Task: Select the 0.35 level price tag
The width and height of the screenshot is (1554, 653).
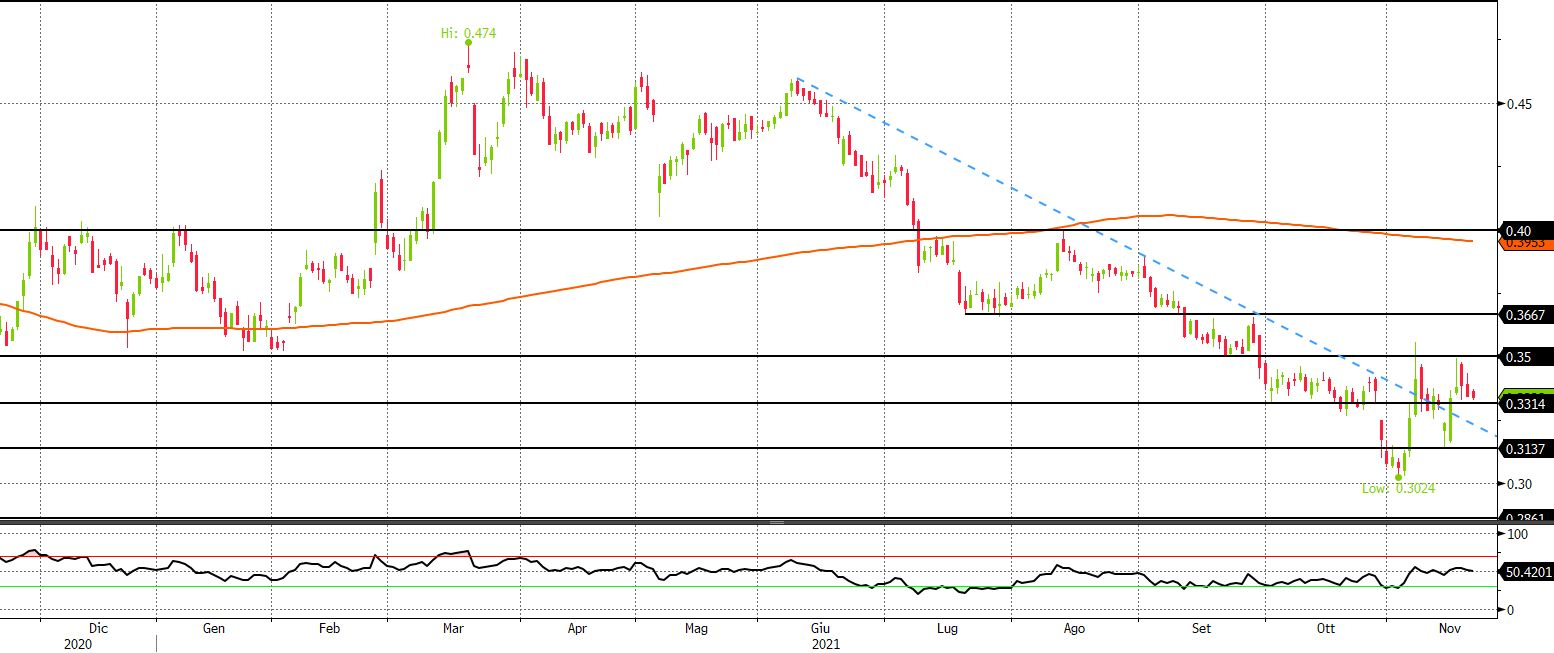Action: tap(1528, 356)
